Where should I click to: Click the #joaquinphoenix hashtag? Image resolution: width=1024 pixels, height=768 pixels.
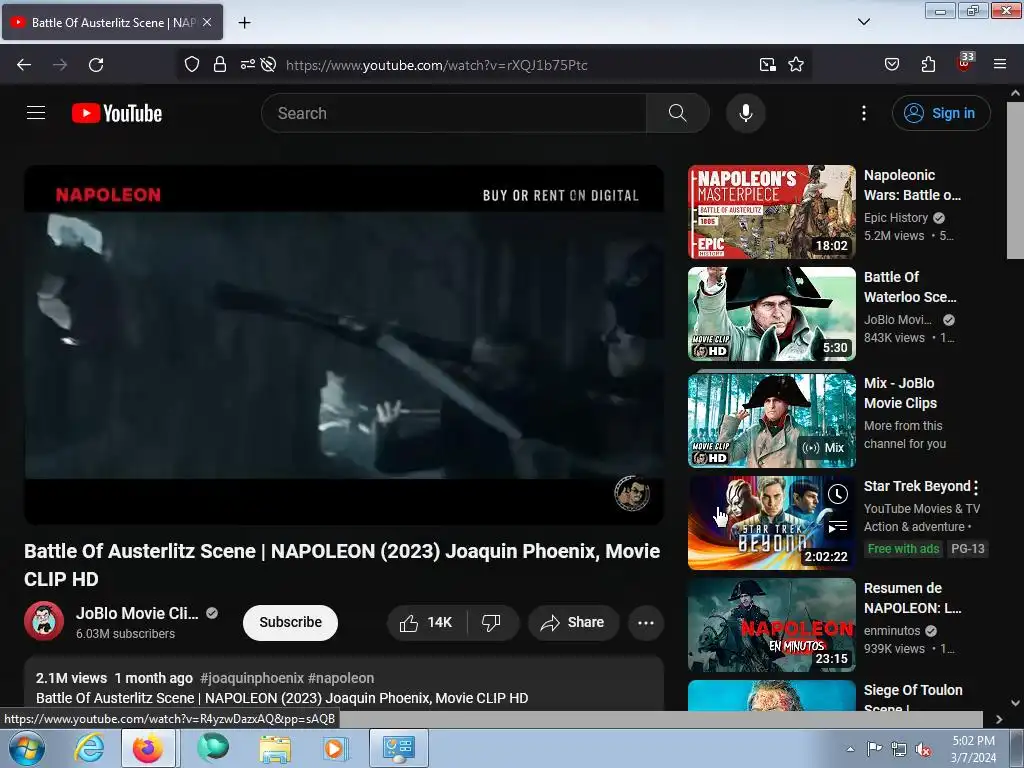point(251,678)
